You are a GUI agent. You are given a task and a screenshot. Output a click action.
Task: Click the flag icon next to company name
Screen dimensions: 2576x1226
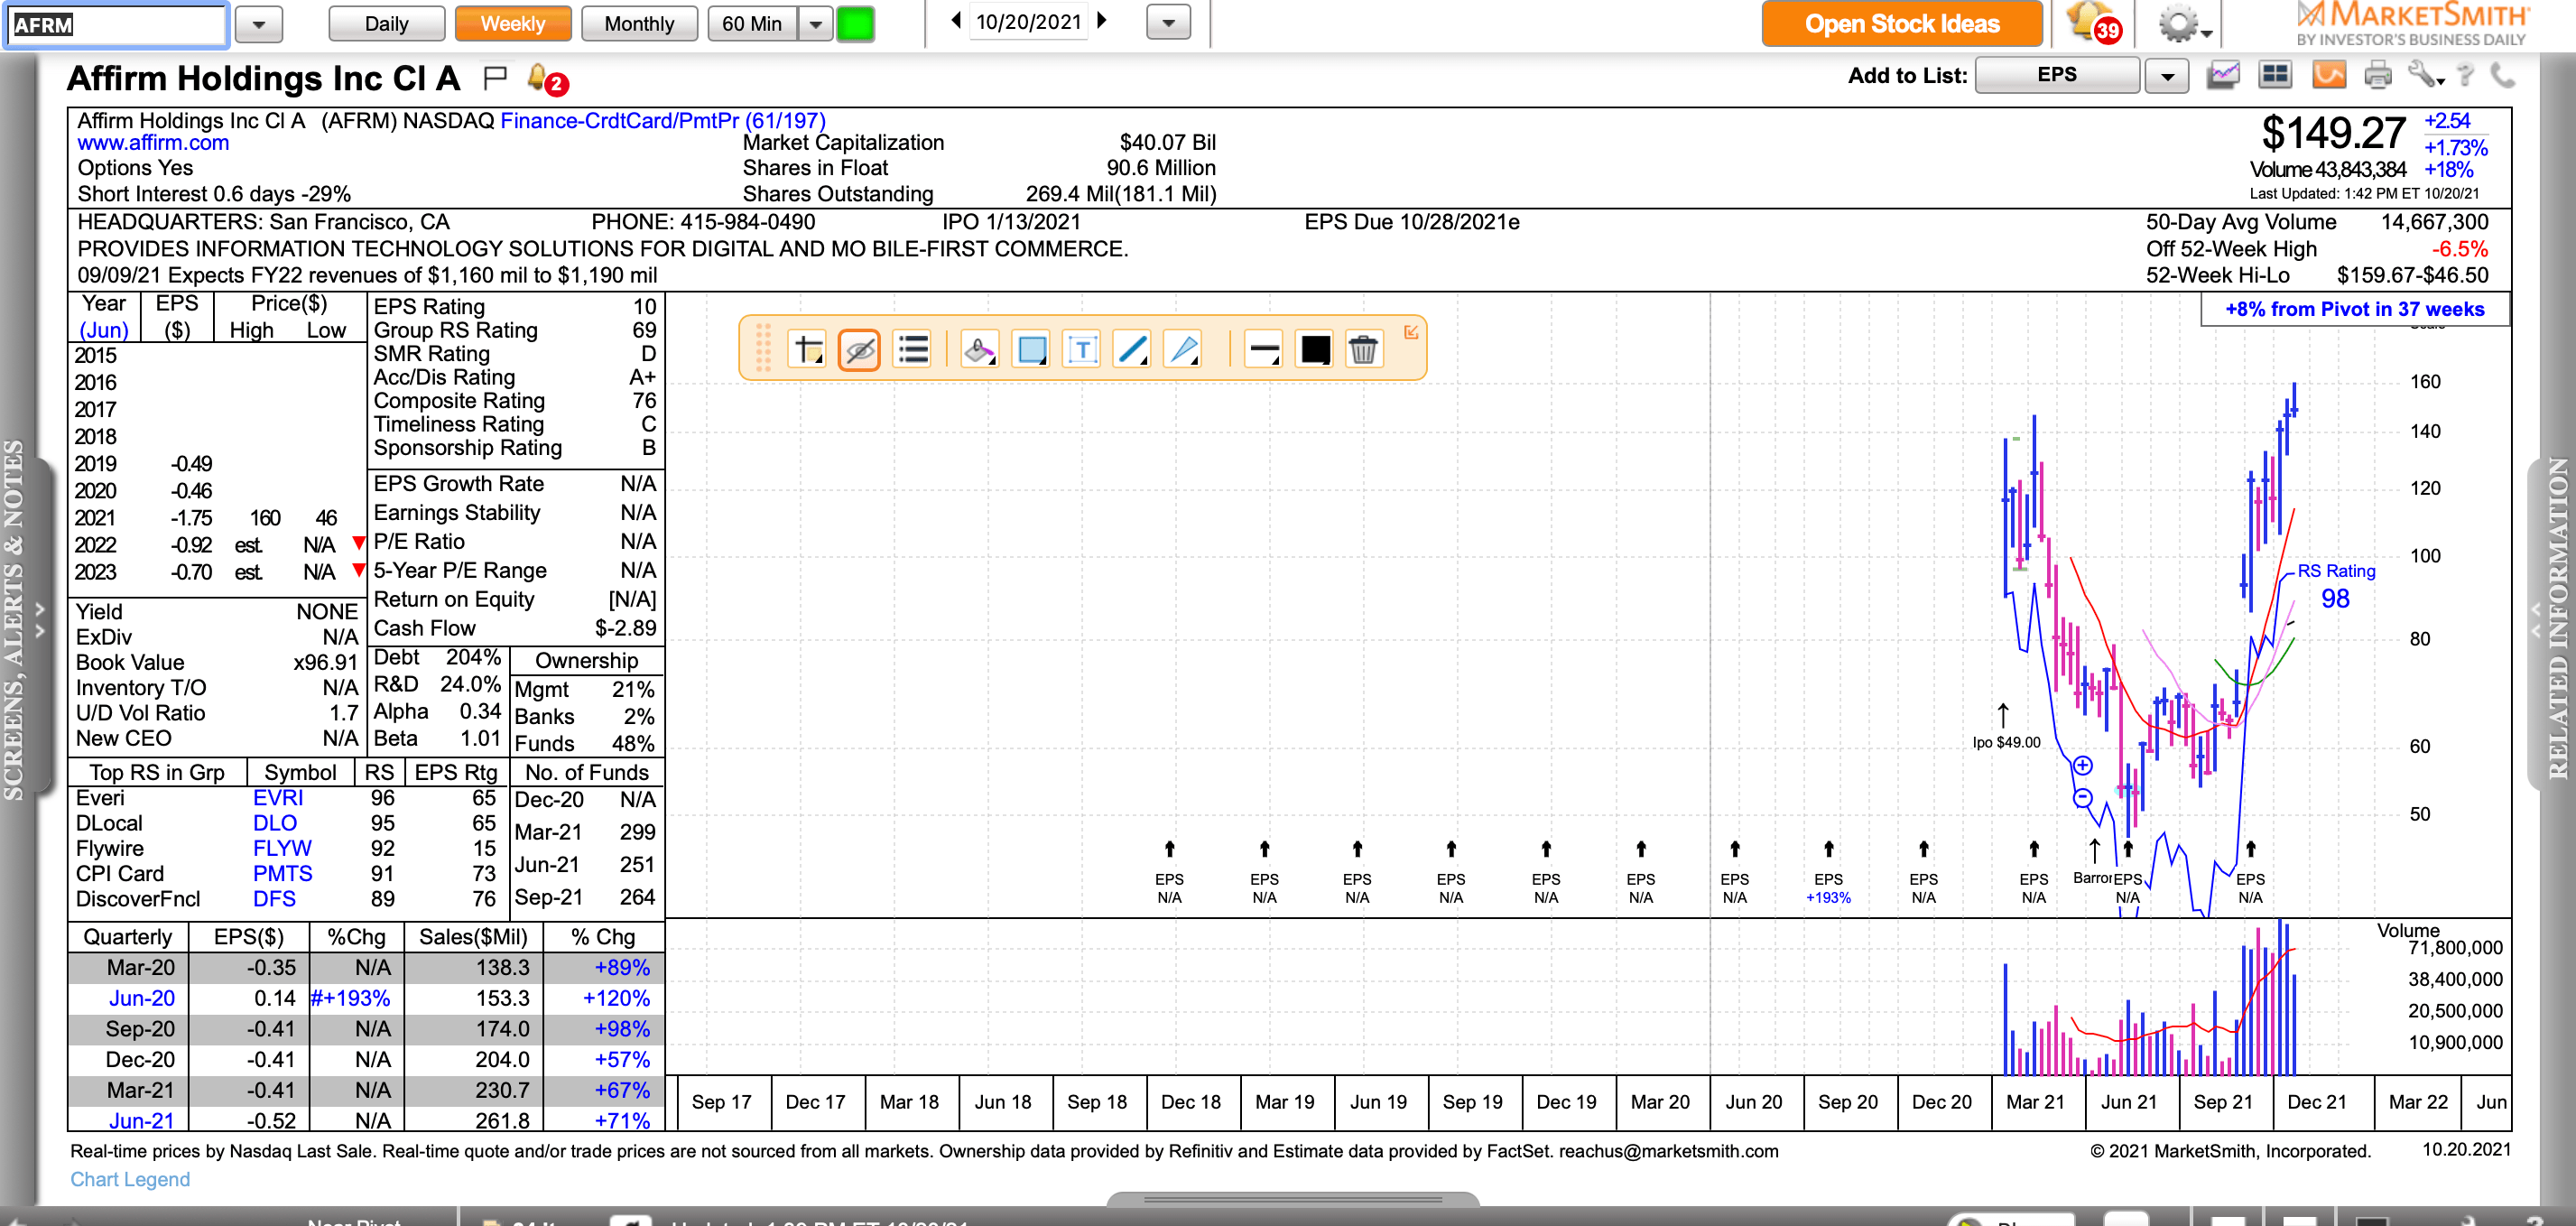(x=494, y=78)
